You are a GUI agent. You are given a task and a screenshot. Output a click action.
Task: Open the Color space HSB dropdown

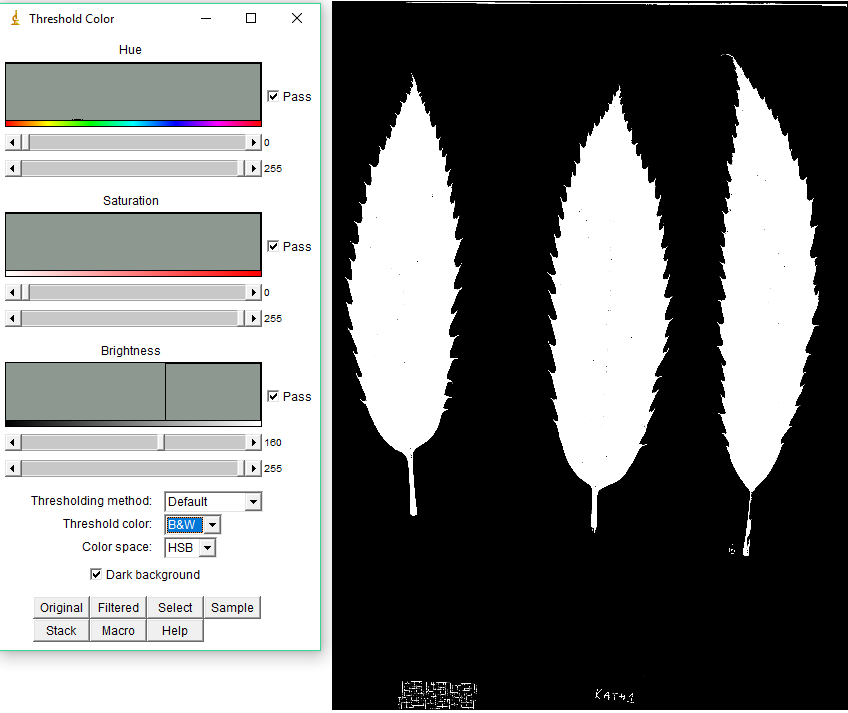pos(207,548)
